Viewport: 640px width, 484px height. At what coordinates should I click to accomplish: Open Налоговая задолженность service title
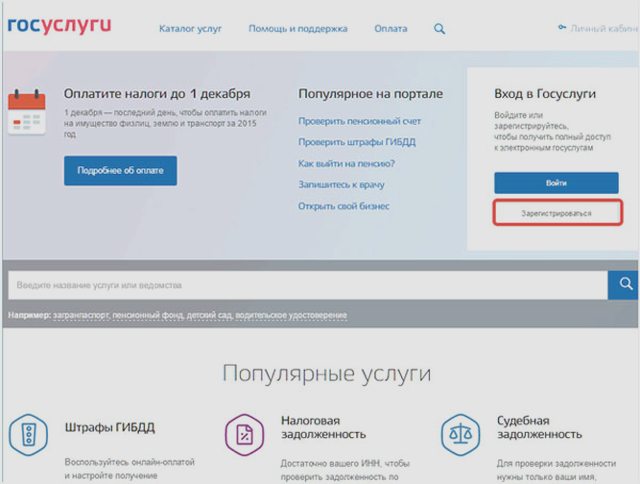(x=323, y=427)
